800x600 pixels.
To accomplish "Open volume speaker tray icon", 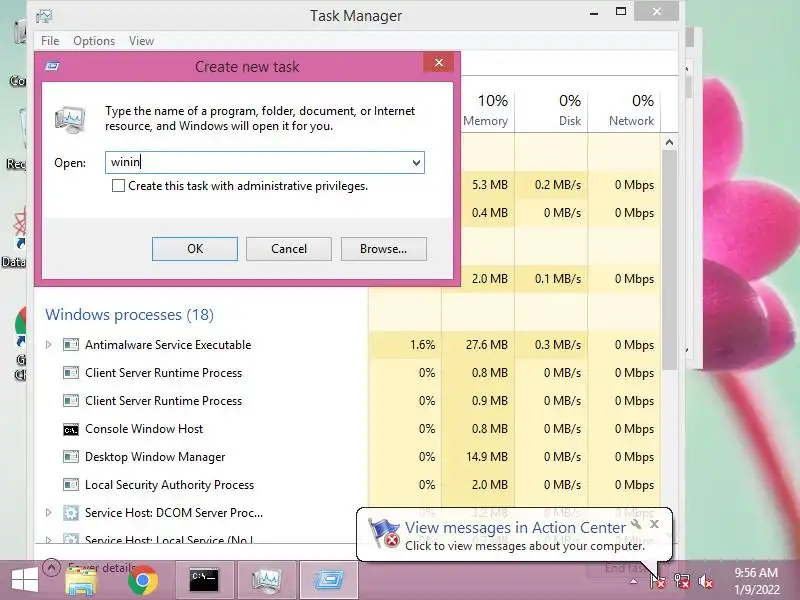I will (706, 581).
